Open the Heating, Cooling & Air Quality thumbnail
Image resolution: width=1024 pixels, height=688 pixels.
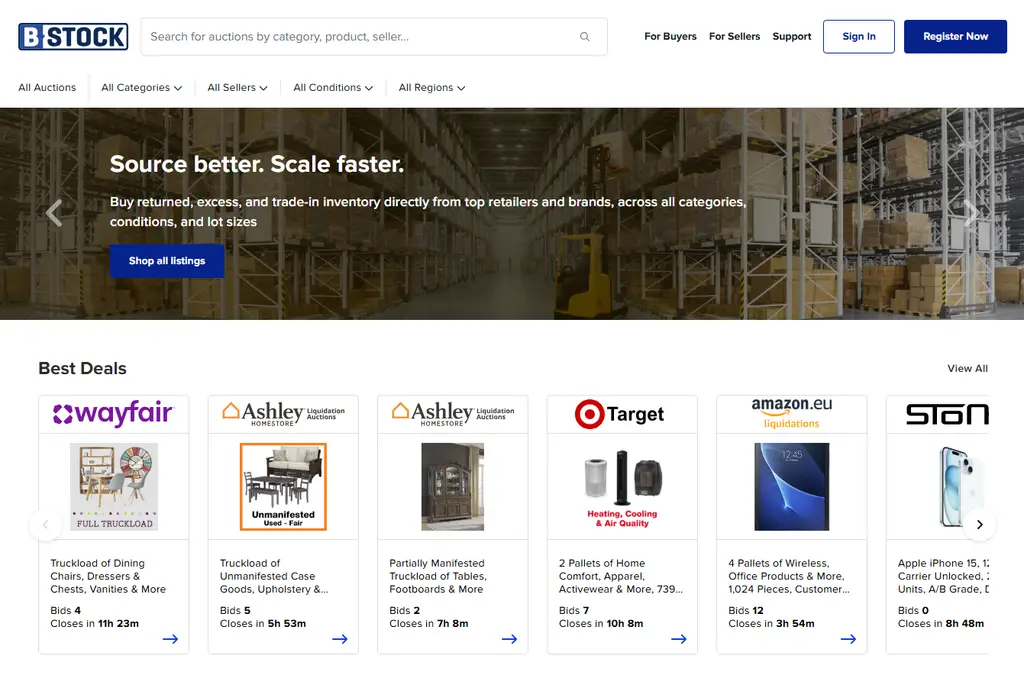pos(622,488)
